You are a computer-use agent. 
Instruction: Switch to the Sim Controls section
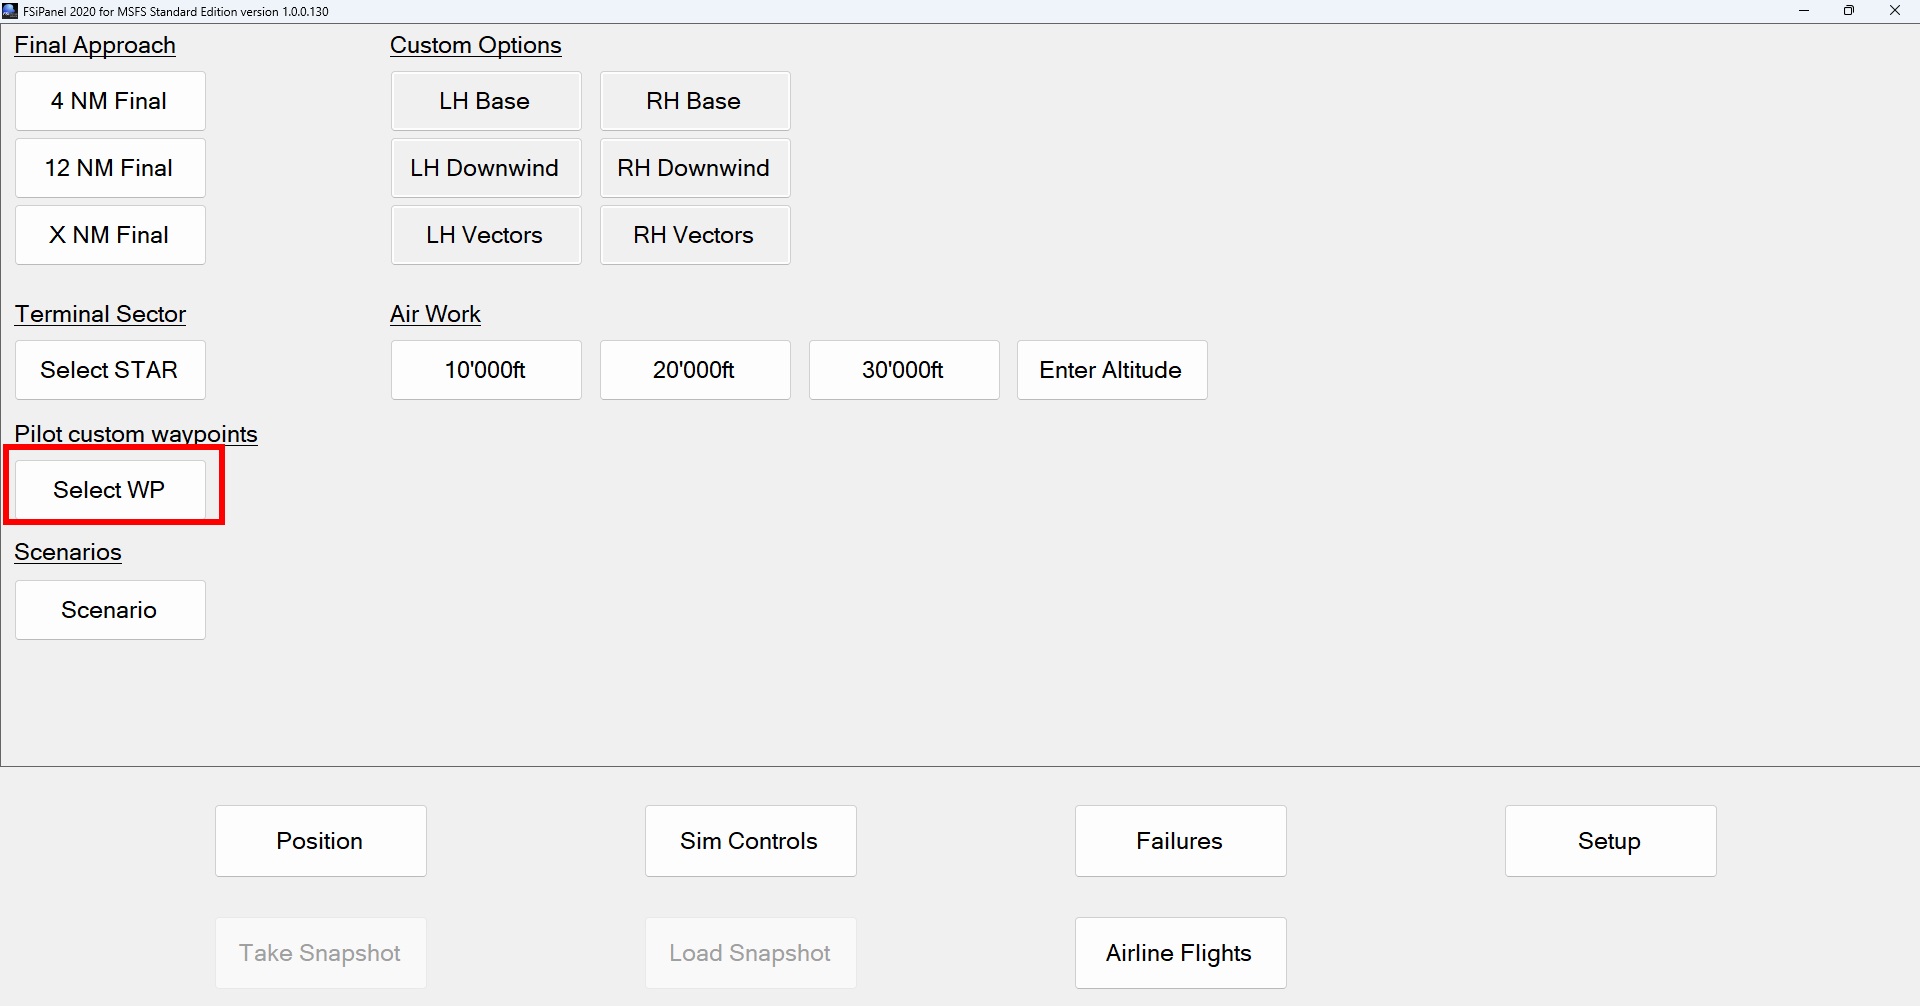(750, 841)
